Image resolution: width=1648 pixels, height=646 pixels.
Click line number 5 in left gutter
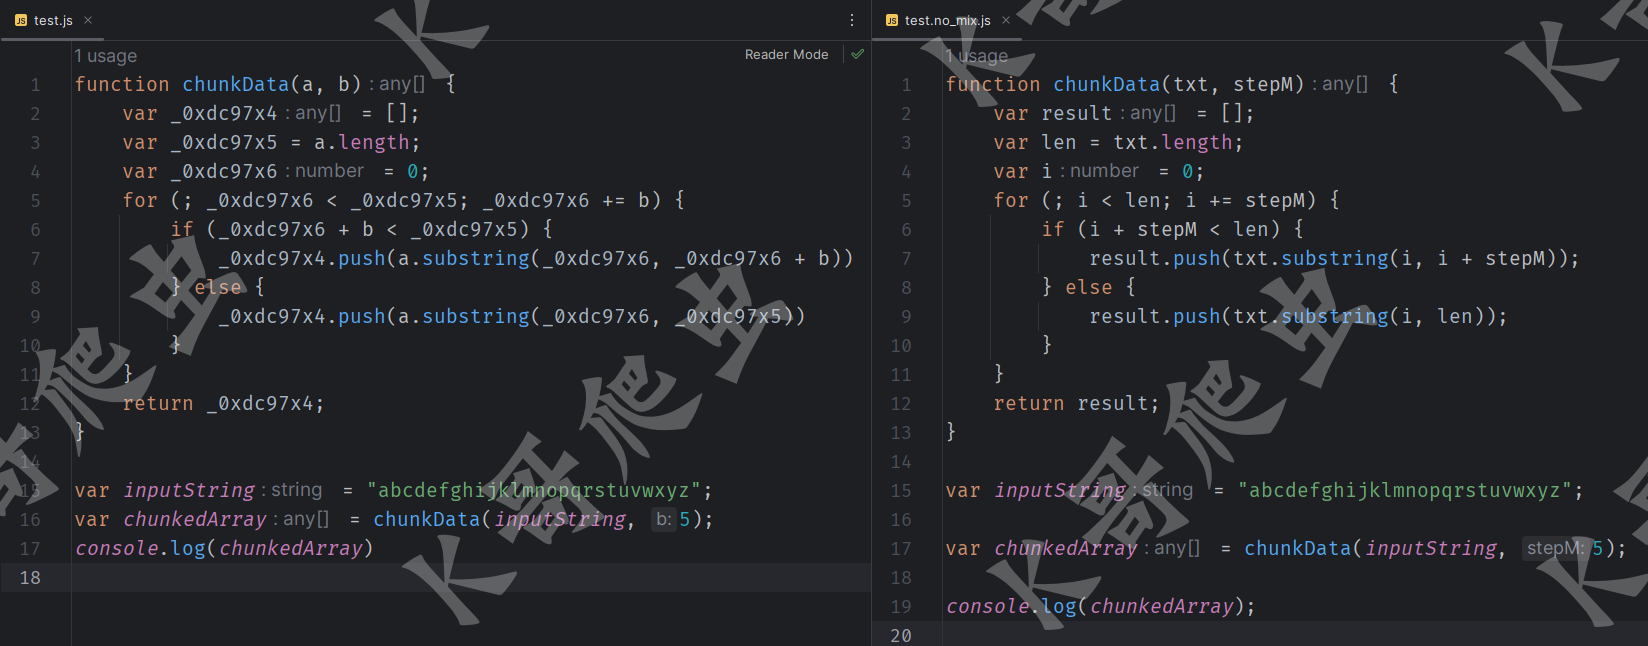click(x=35, y=201)
